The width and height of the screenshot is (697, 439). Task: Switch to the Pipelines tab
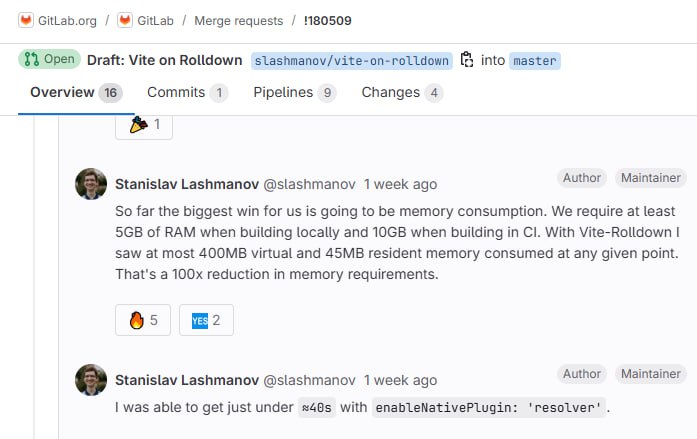tap(294, 92)
